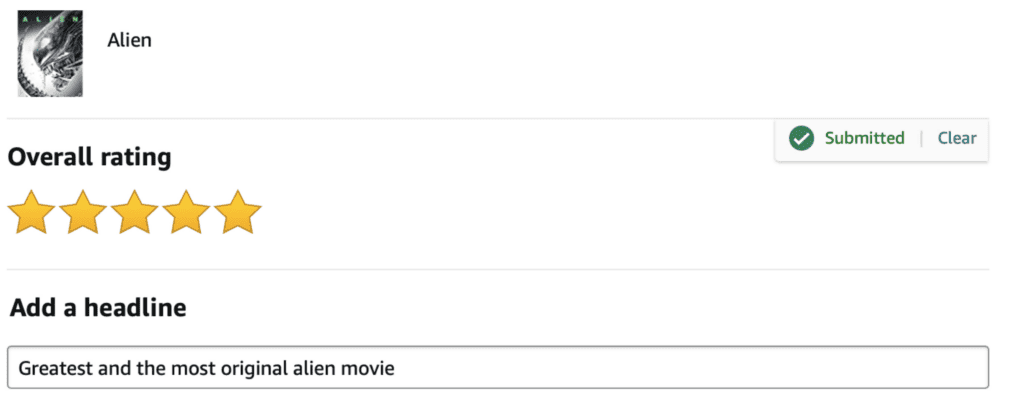Click the fifth star for top rating

click(237, 212)
